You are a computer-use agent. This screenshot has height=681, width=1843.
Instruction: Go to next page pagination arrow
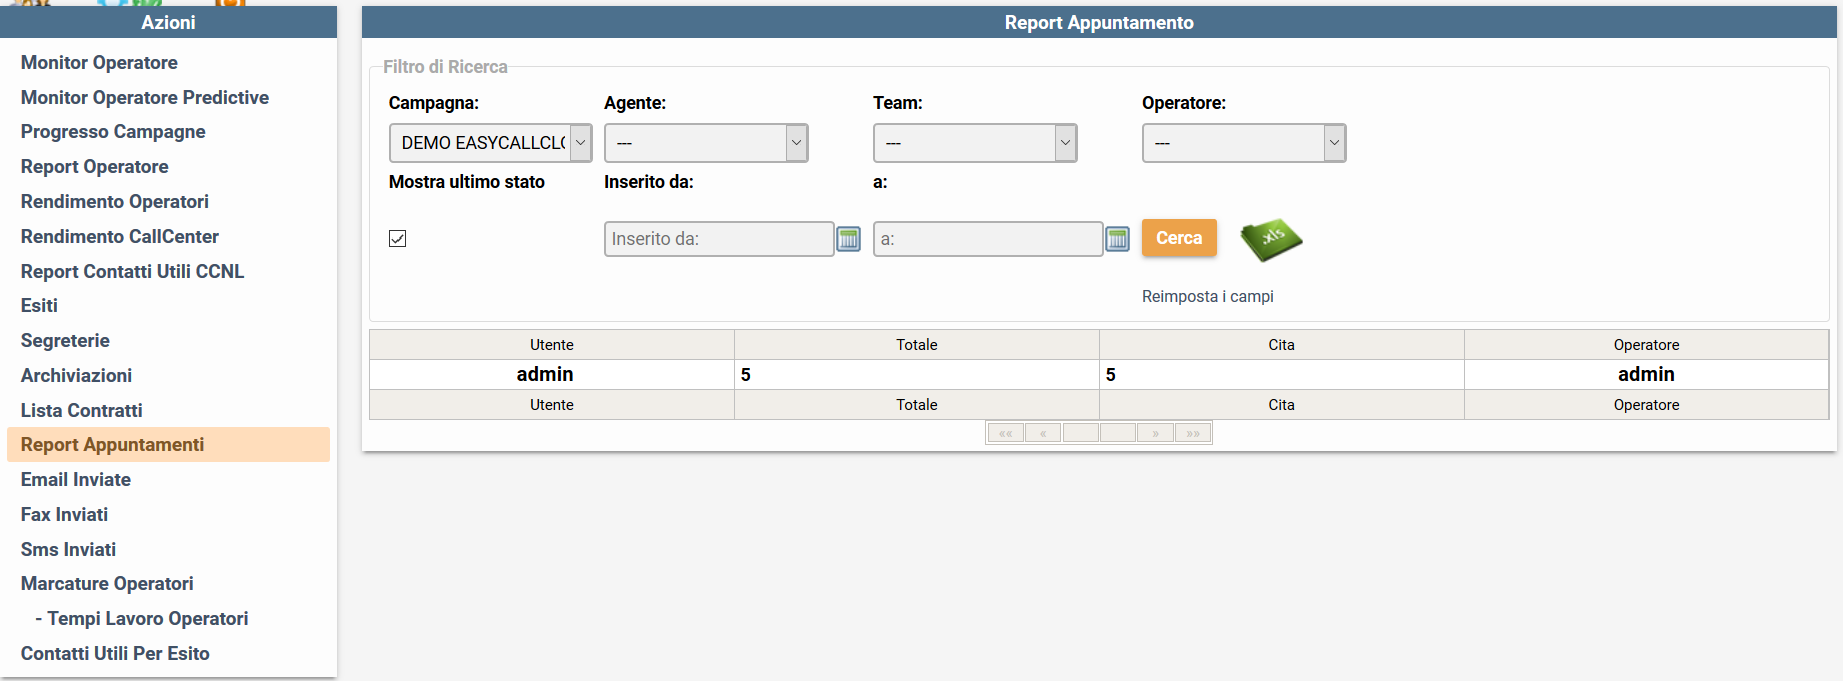pos(1155,433)
